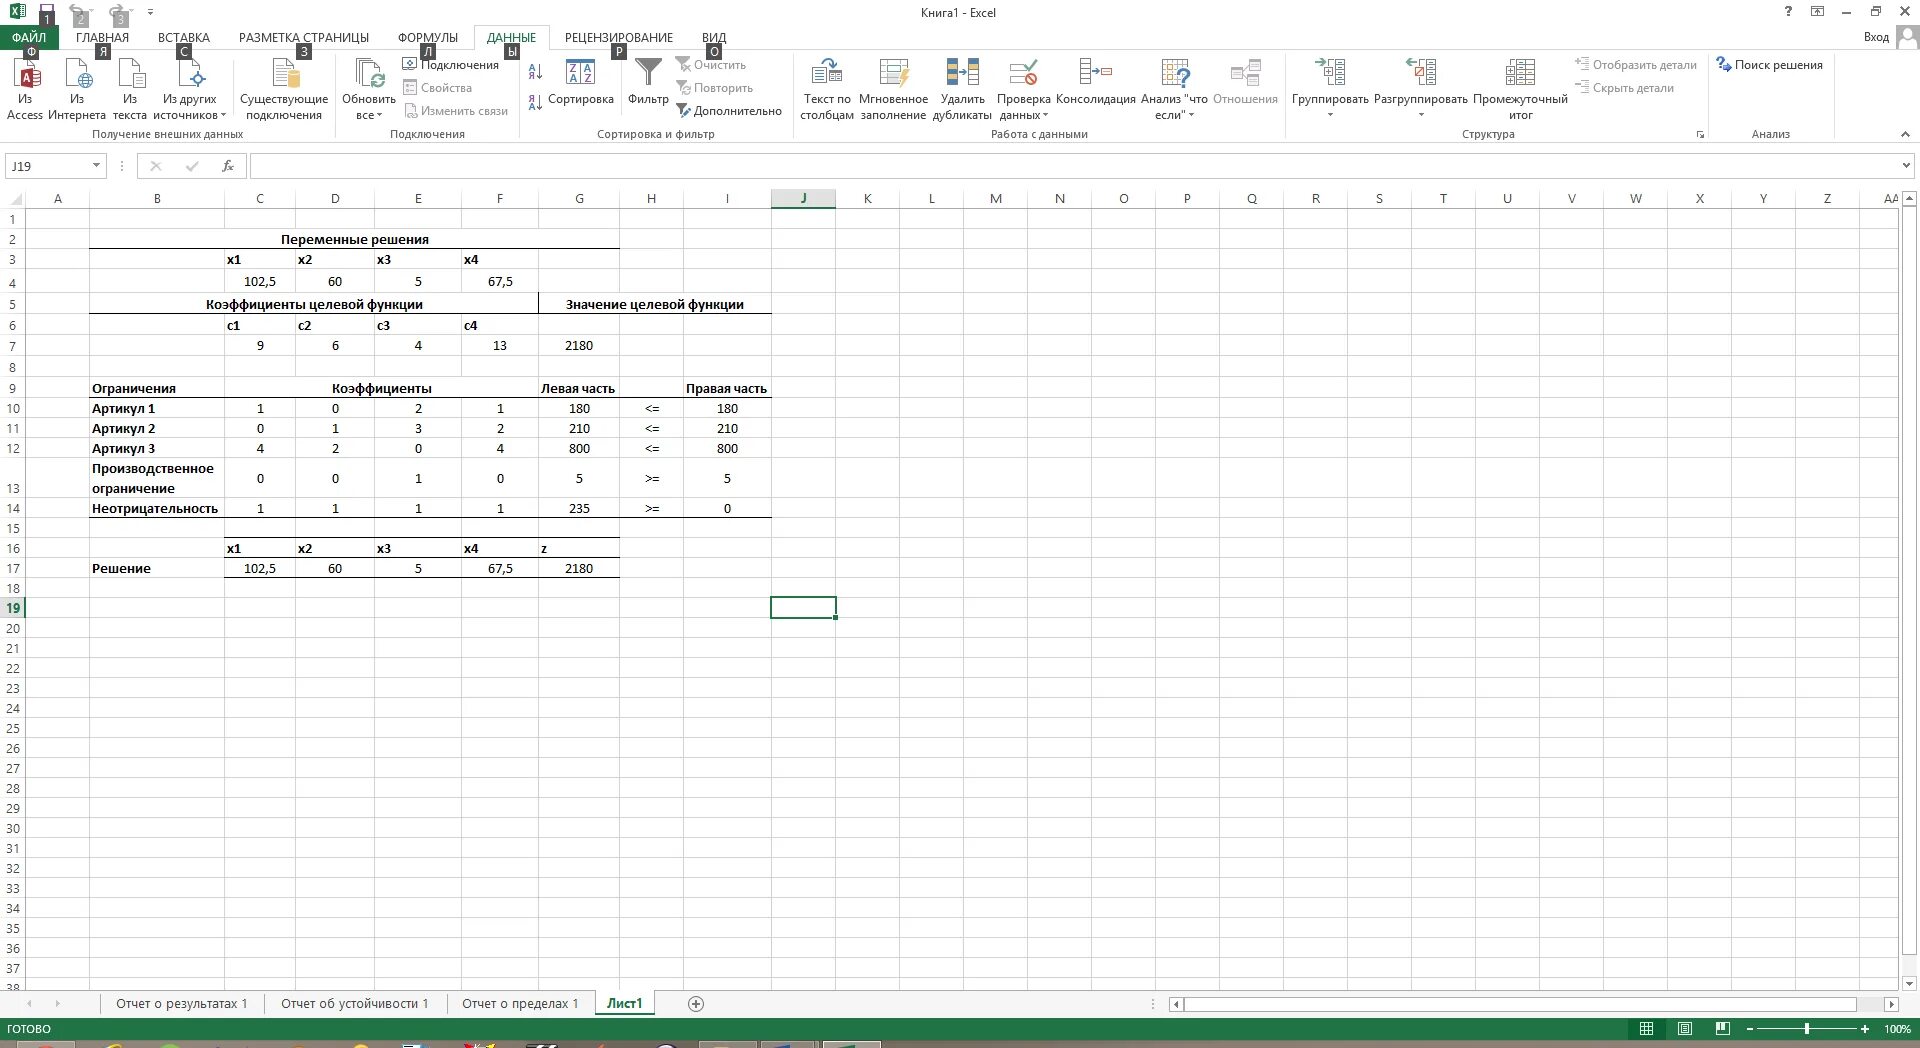This screenshot has width=1920, height=1048.
Task: Expand the Name Box dropdown
Action: tap(96, 166)
